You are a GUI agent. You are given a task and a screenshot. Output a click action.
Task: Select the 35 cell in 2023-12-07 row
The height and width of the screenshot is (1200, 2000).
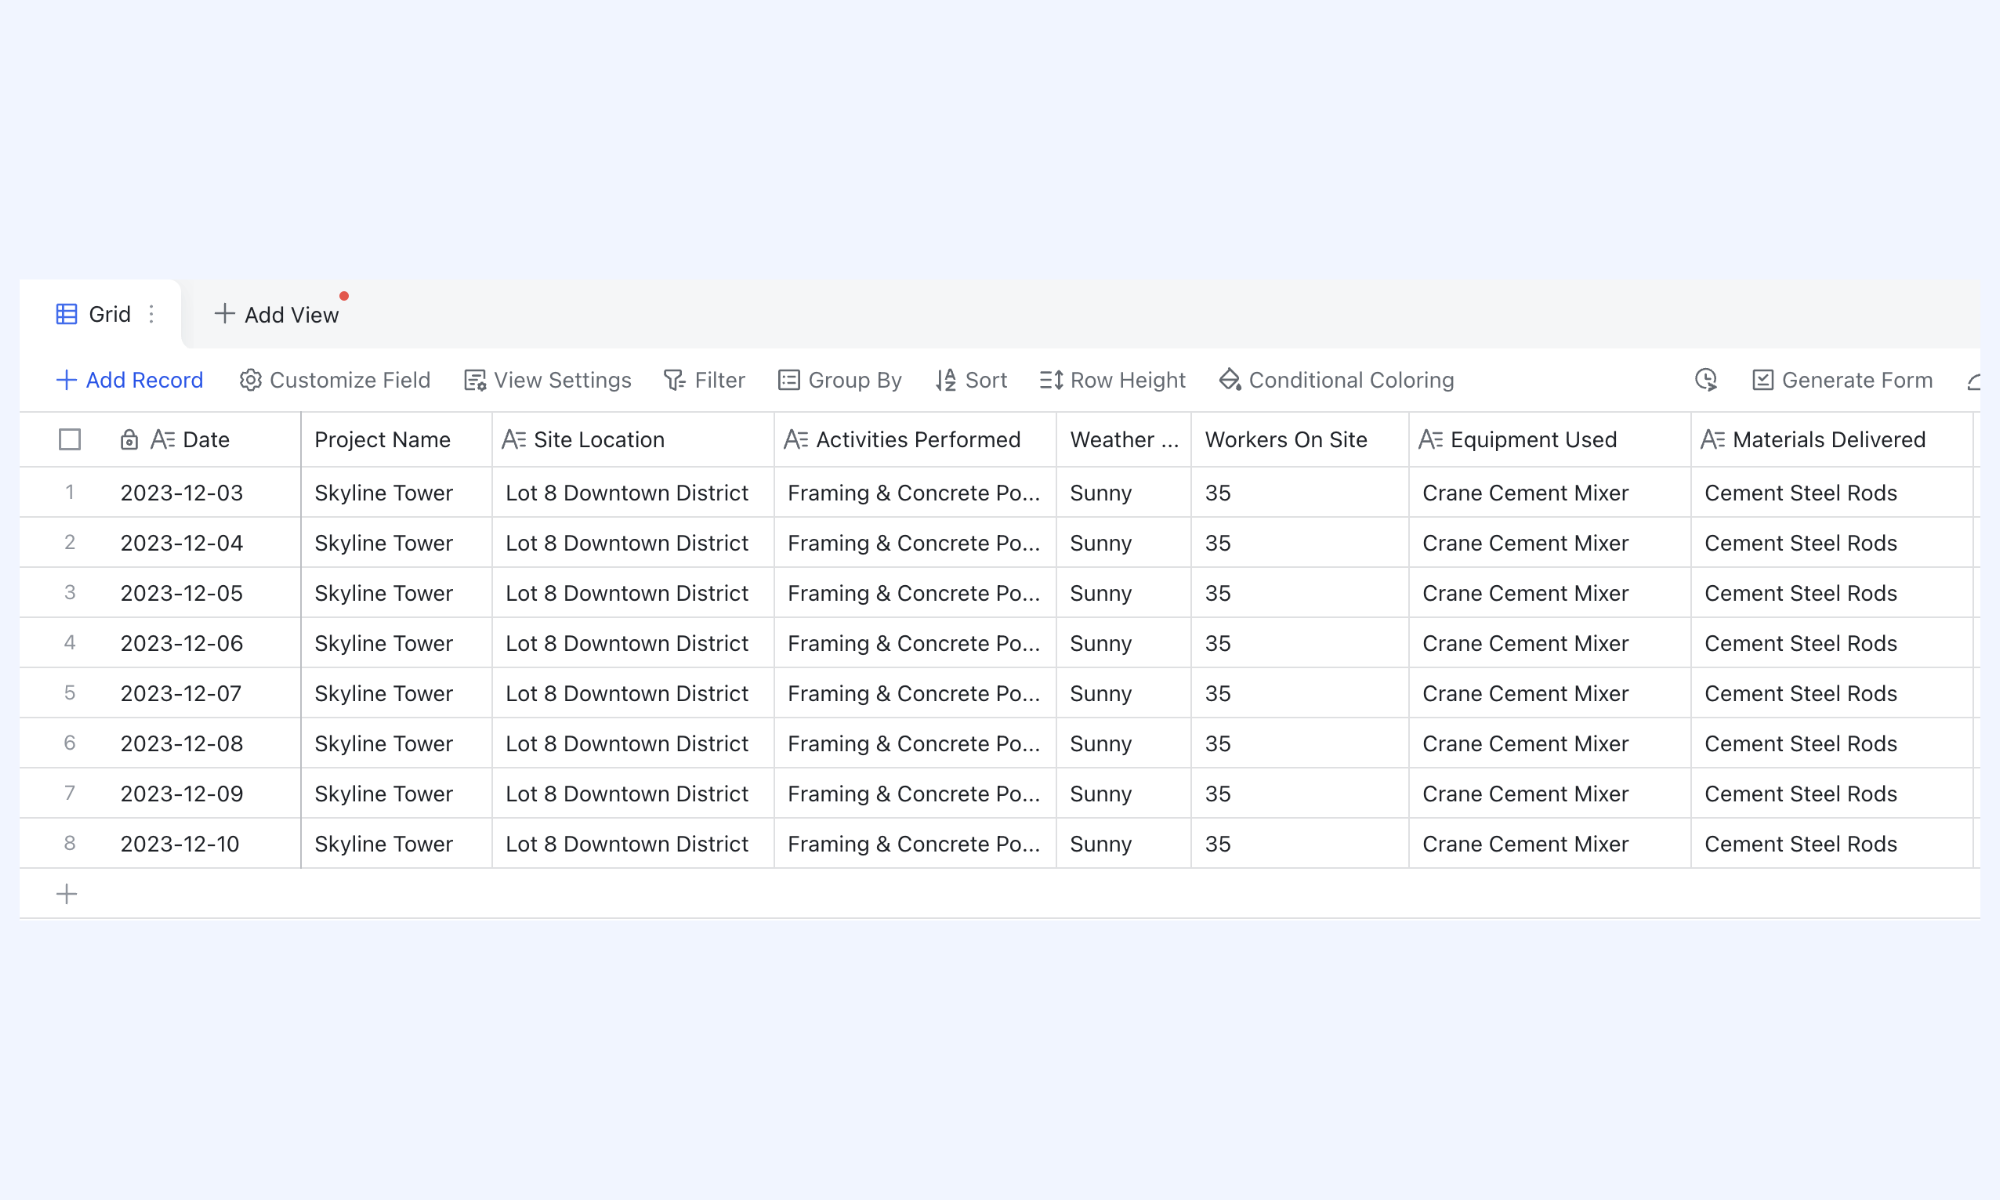coord(1300,693)
